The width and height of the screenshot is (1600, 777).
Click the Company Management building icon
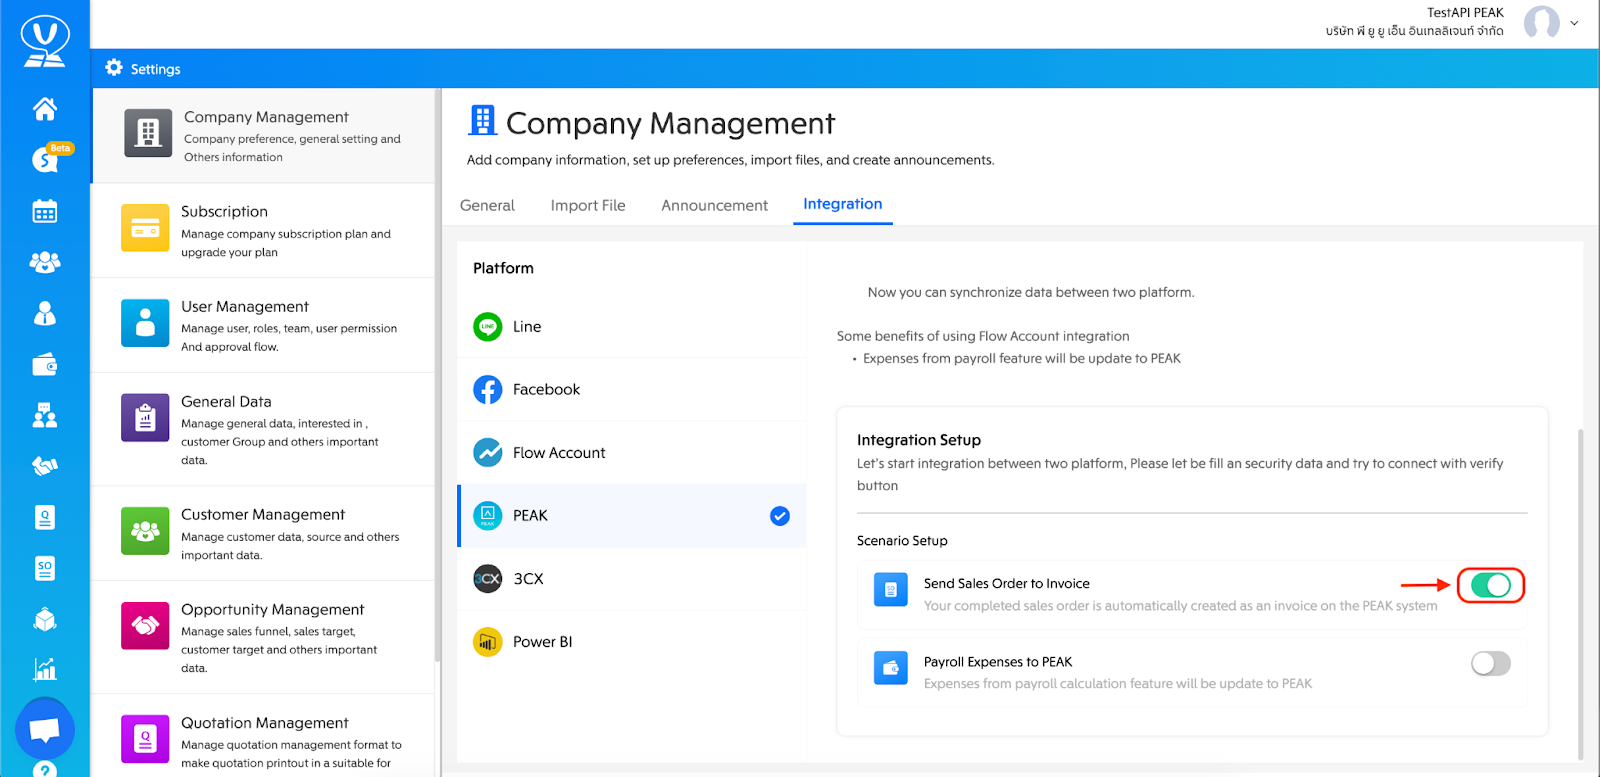click(148, 133)
